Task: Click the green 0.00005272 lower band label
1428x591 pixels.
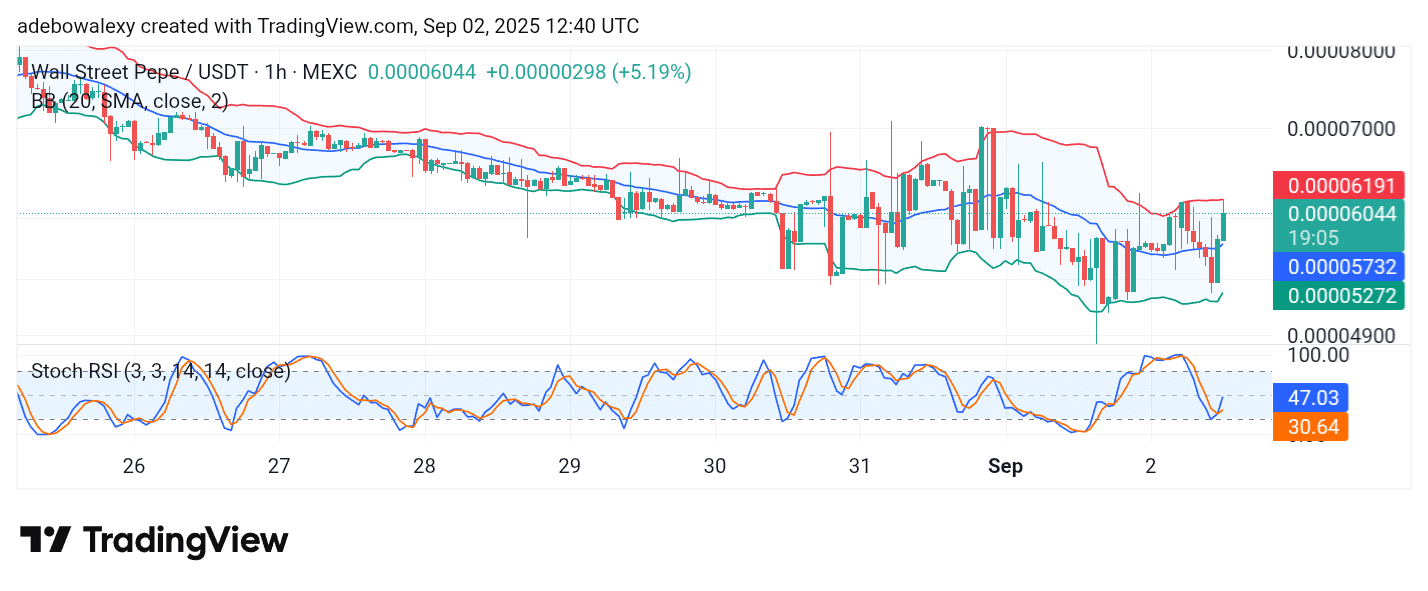Action: tap(1339, 296)
